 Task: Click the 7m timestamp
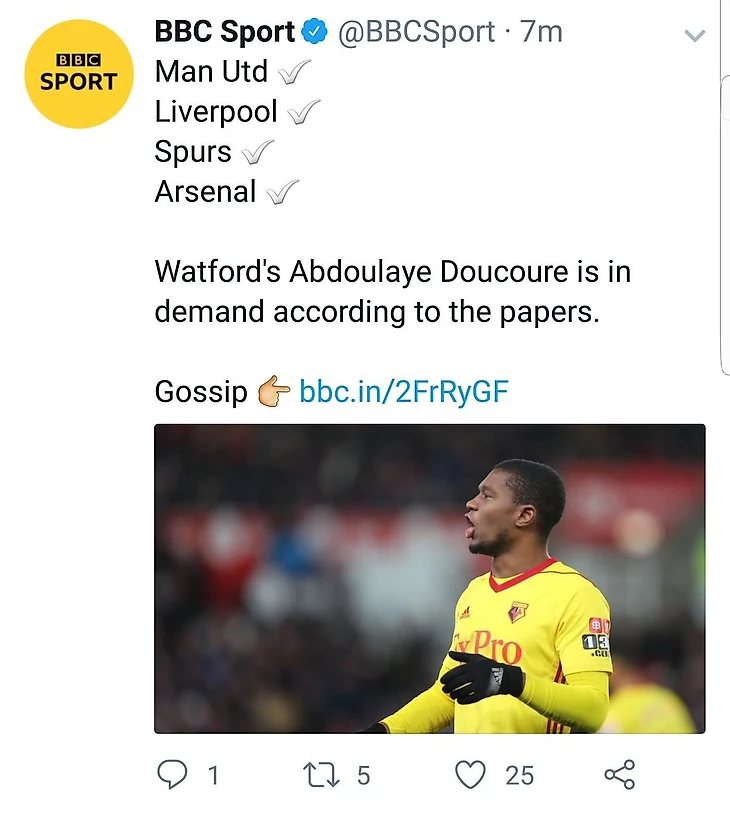click(541, 32)
